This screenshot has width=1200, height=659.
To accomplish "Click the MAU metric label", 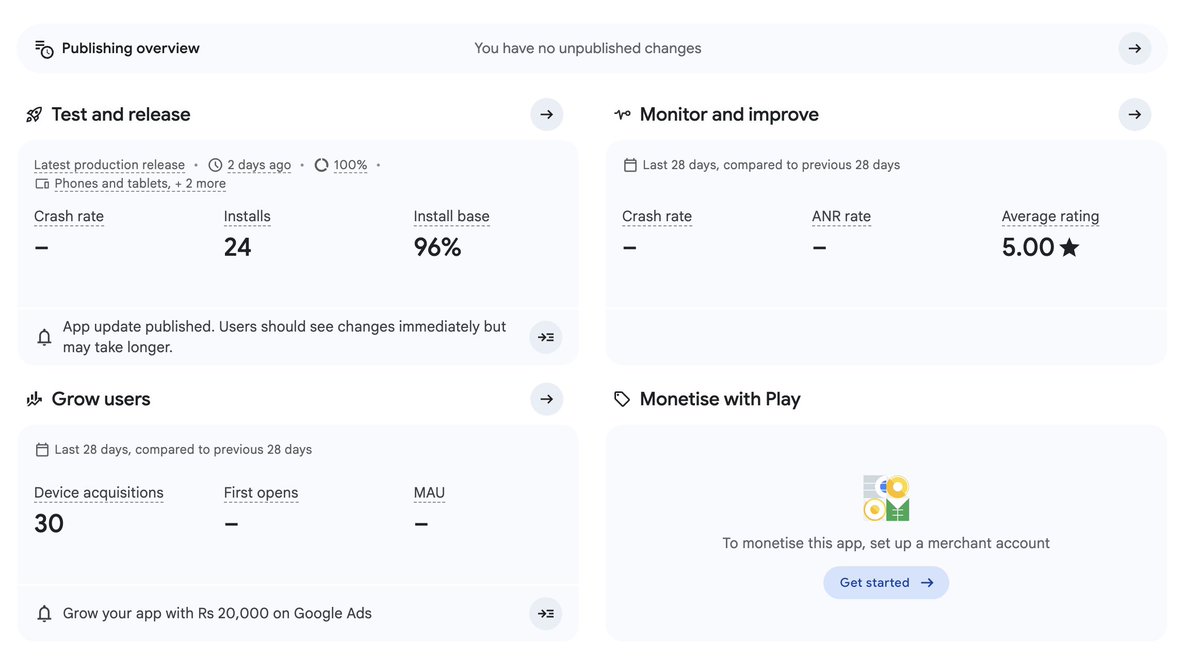I will 429,492.
